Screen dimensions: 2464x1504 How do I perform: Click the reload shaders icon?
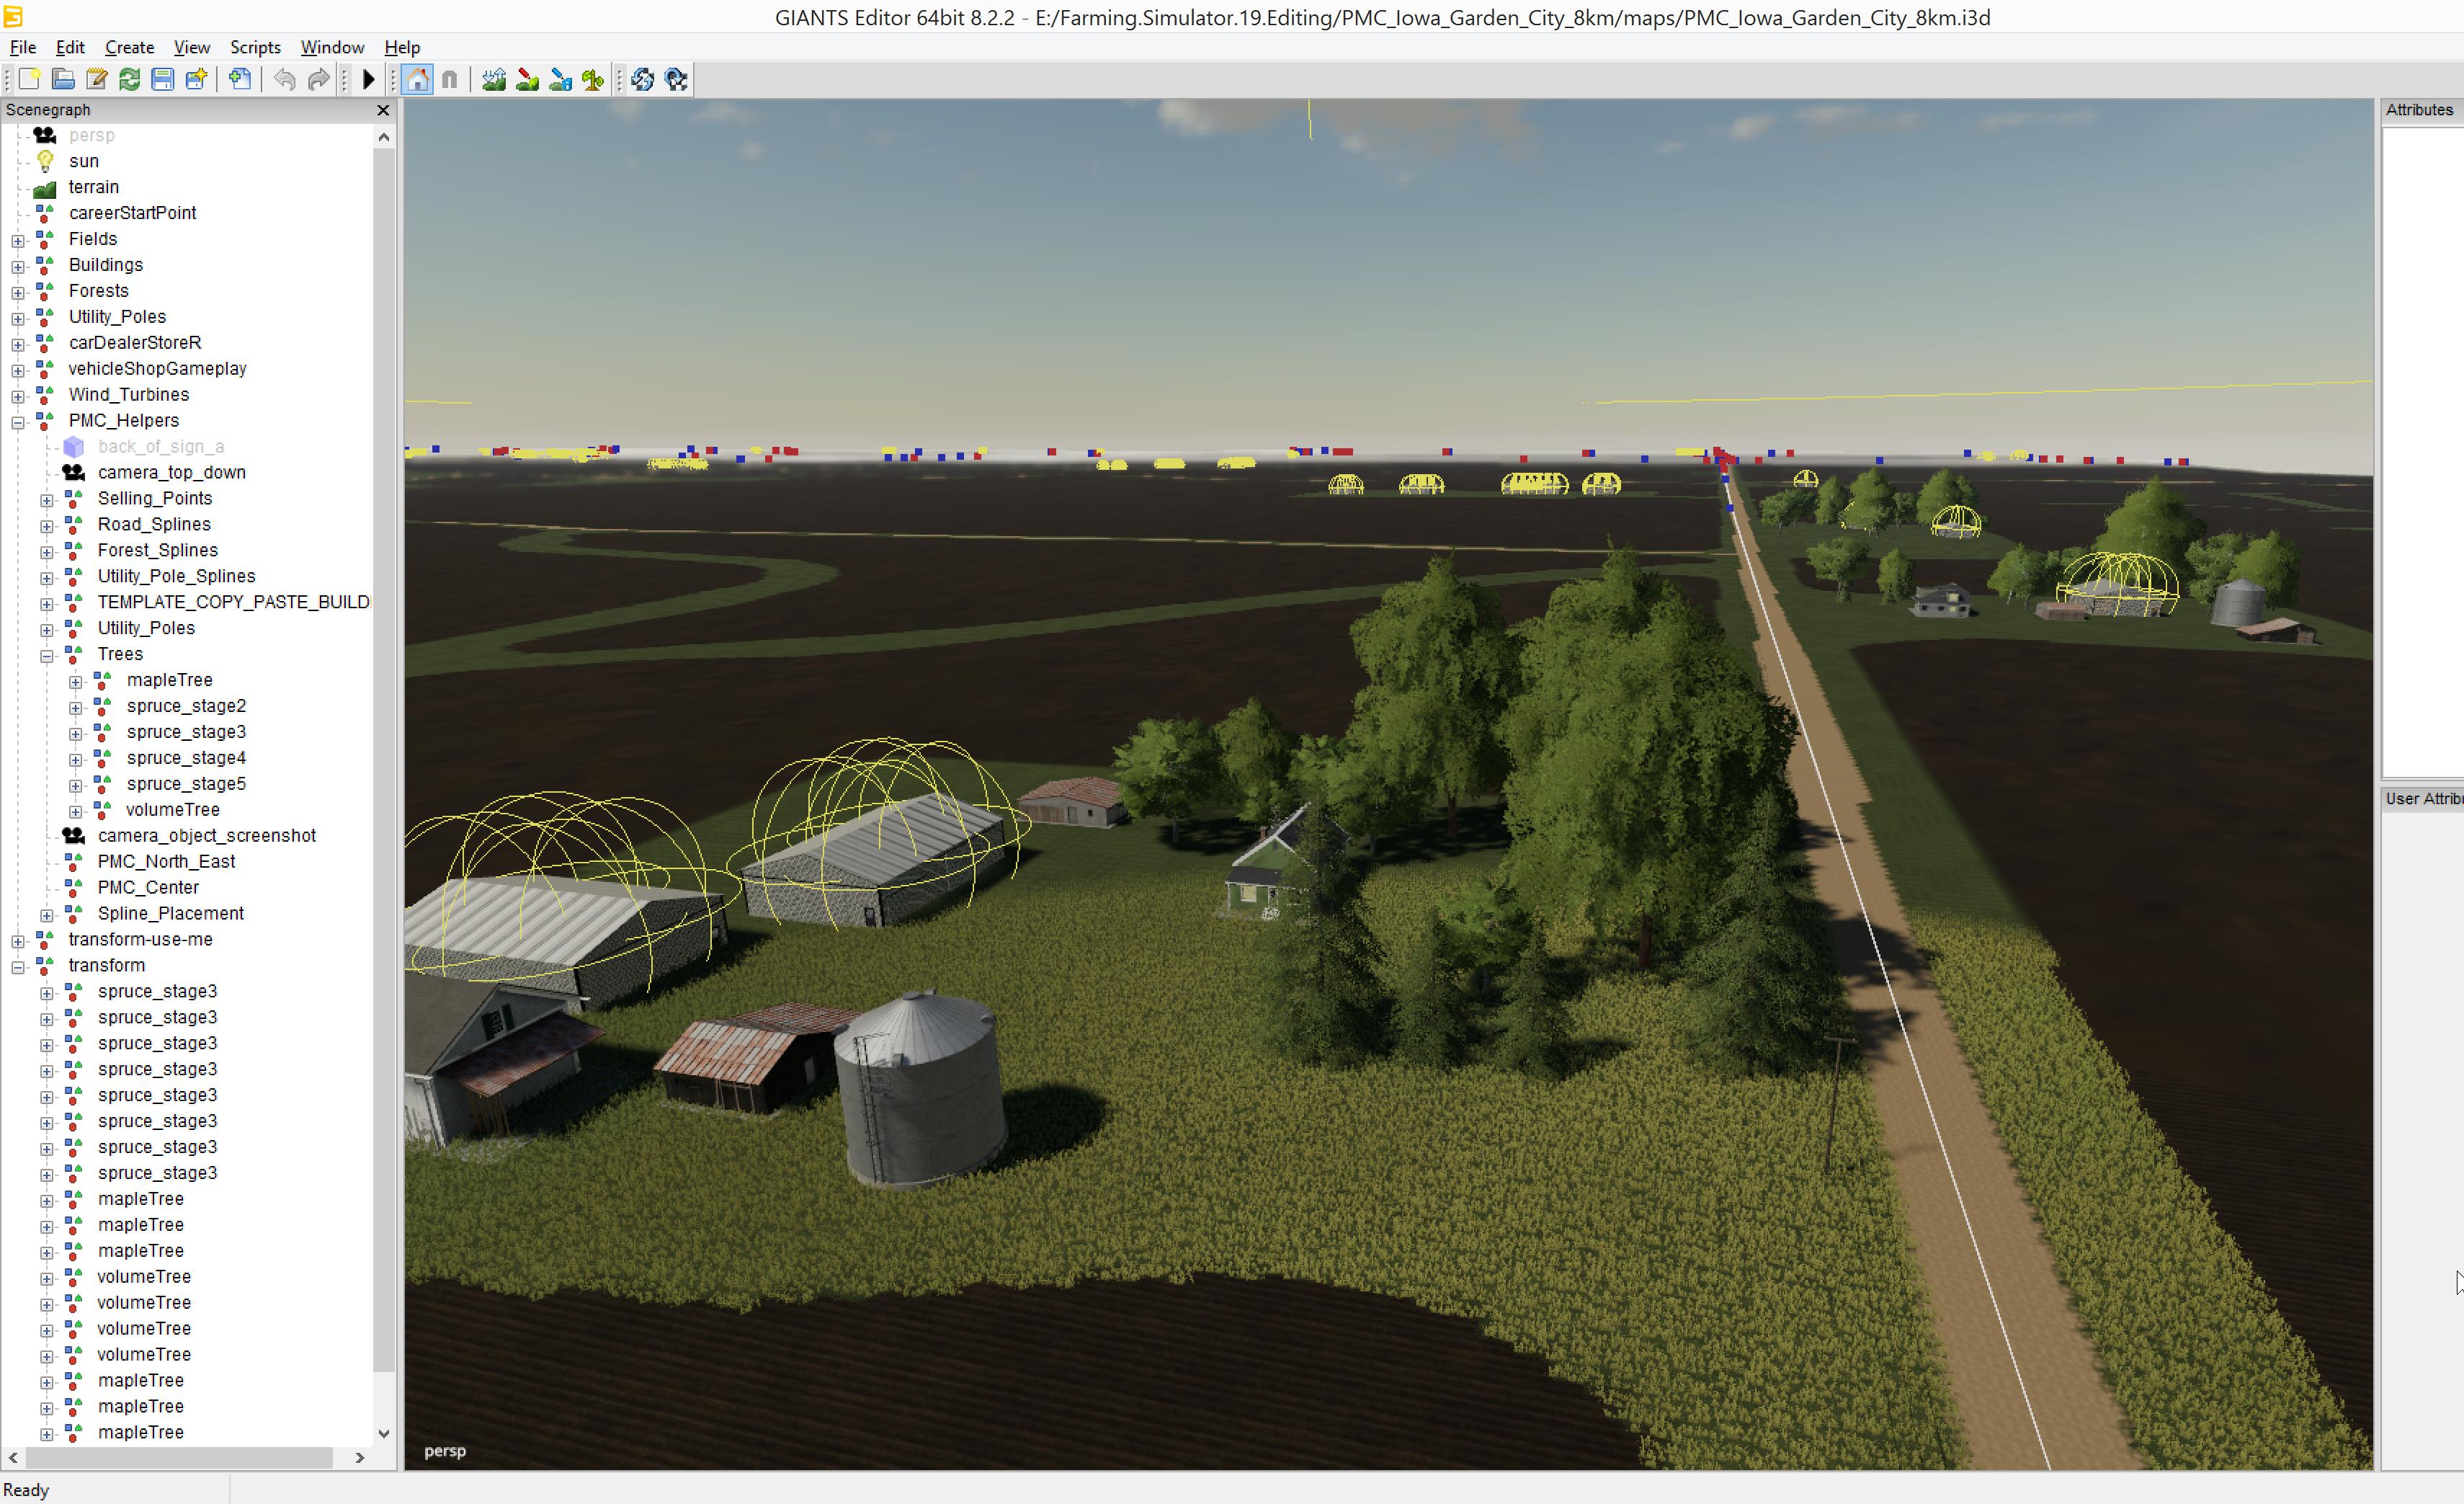pos(643,80)
